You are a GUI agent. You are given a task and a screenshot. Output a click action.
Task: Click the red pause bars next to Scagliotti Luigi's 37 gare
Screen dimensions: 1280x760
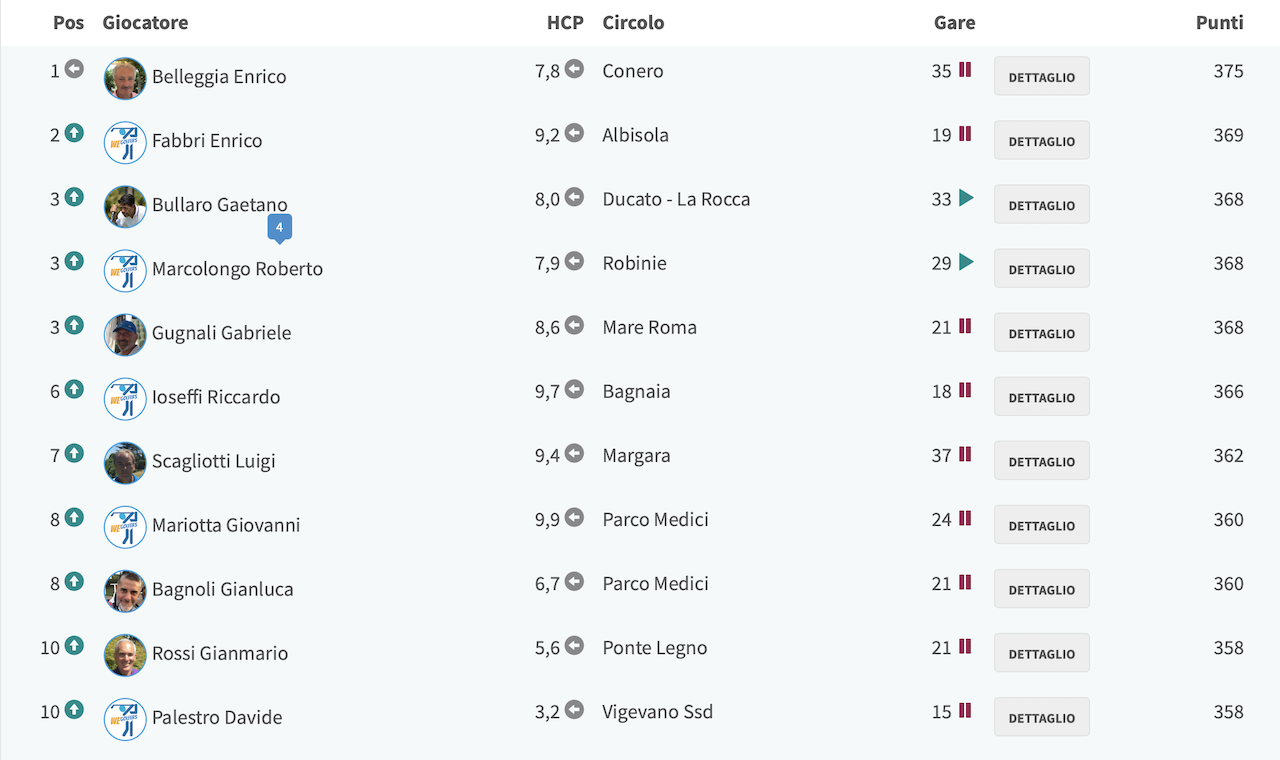(965, 454)
